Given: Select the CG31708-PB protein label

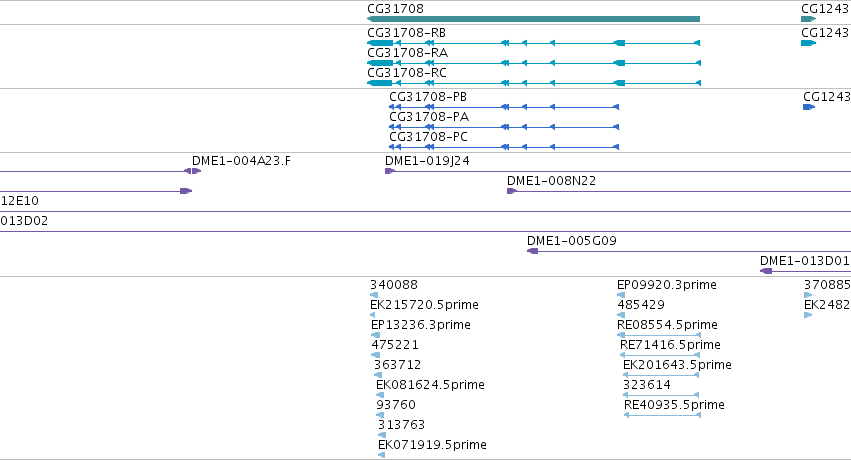Looking at the screenshot, I should click(x=428, y=97).
